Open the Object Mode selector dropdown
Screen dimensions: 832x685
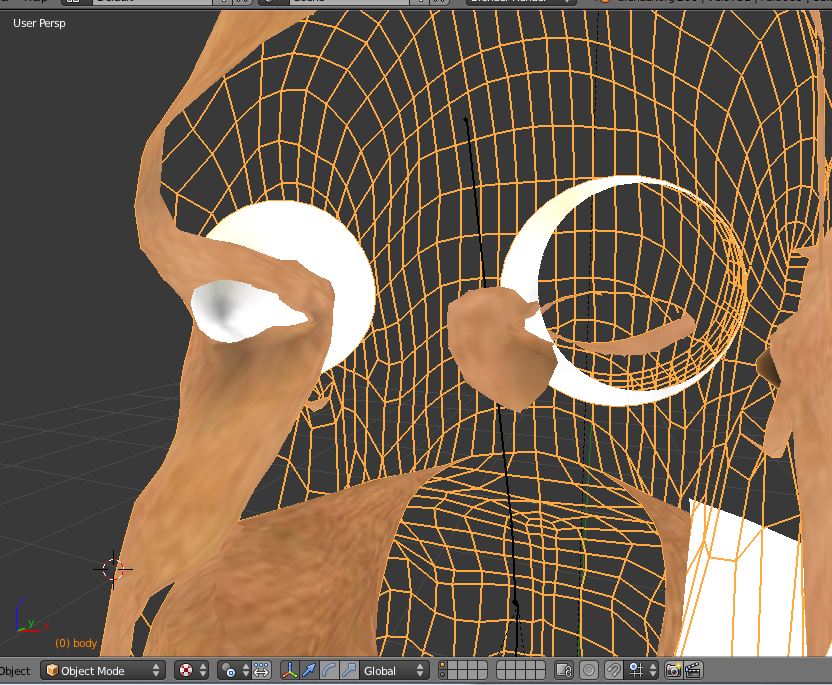tap(103, 671)
